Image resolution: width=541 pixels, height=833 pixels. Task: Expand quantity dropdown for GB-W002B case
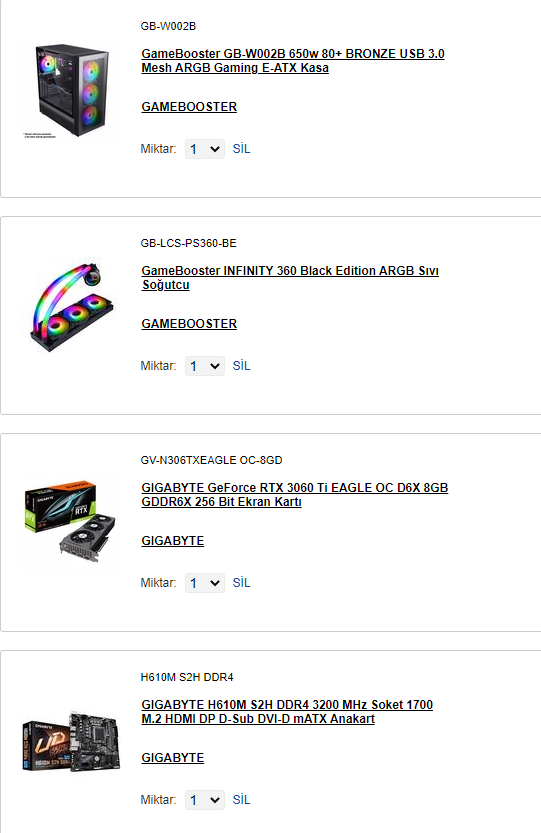(205, 149)
